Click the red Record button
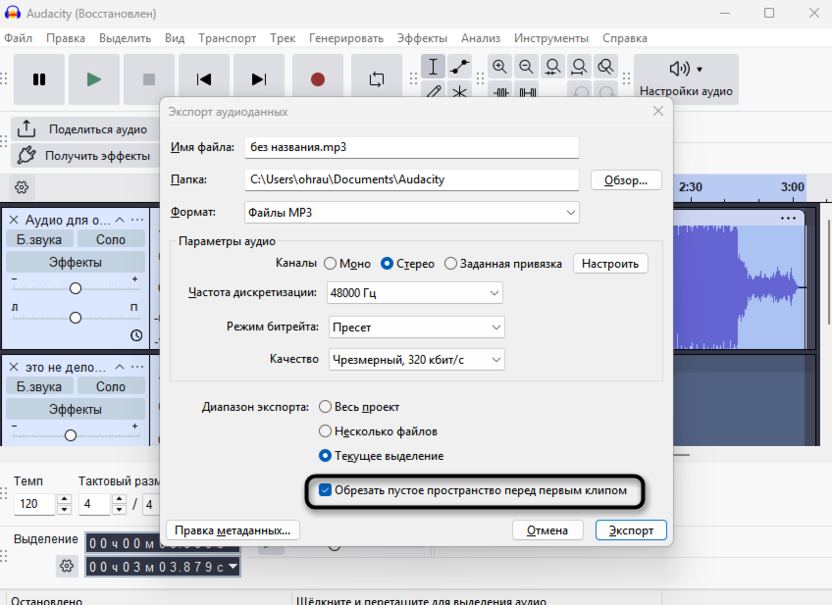This screenshot has height=605, width=832. click(318, 80)
